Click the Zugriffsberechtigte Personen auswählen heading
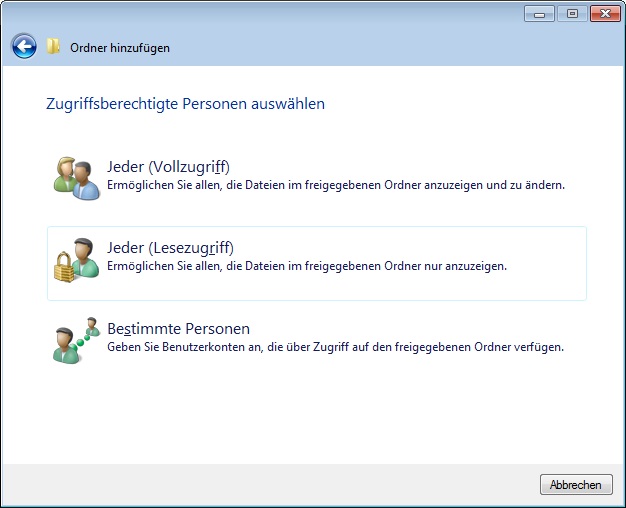The image size is (626, 508). (x=185, y=103)
